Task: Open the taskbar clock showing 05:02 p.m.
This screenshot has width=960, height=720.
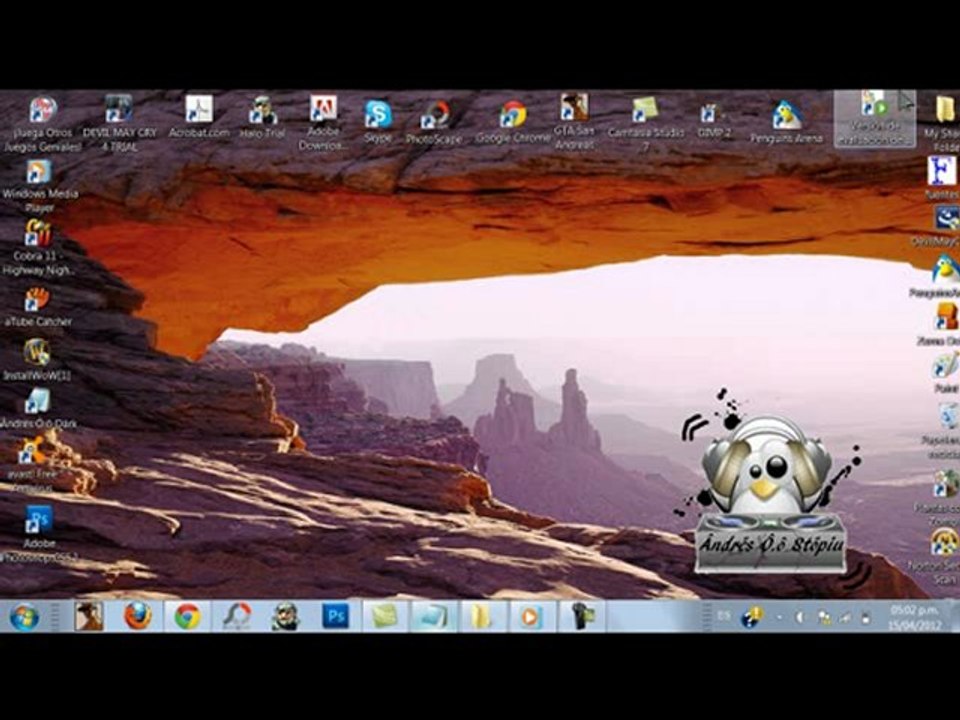Action: 915,617
